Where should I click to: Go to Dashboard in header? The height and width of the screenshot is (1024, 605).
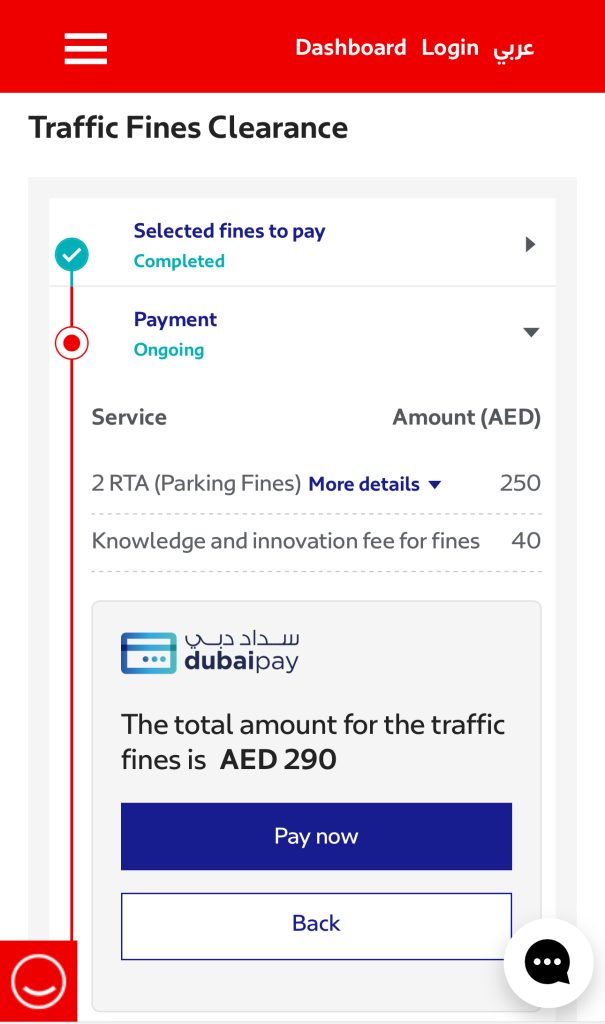coord(351,48)
